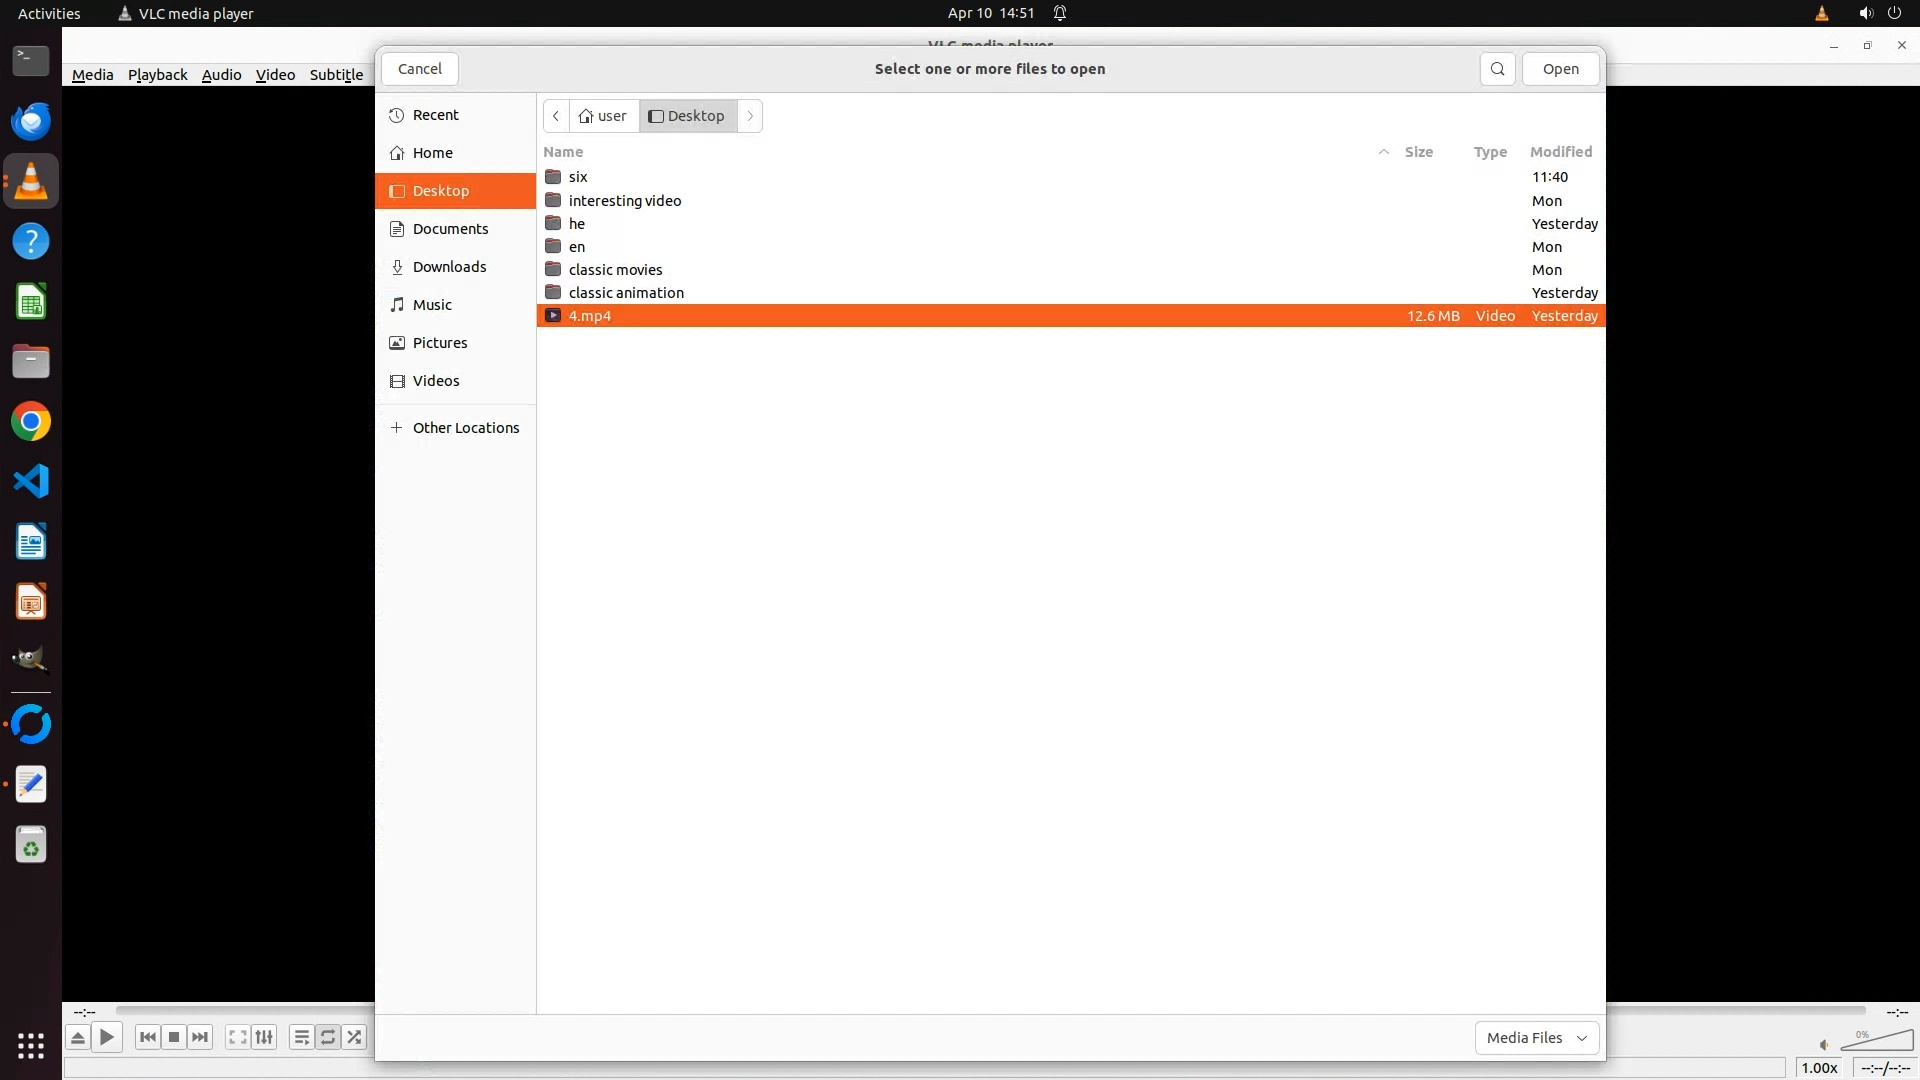Open extended settings equalizer icon

[264, 1037]
